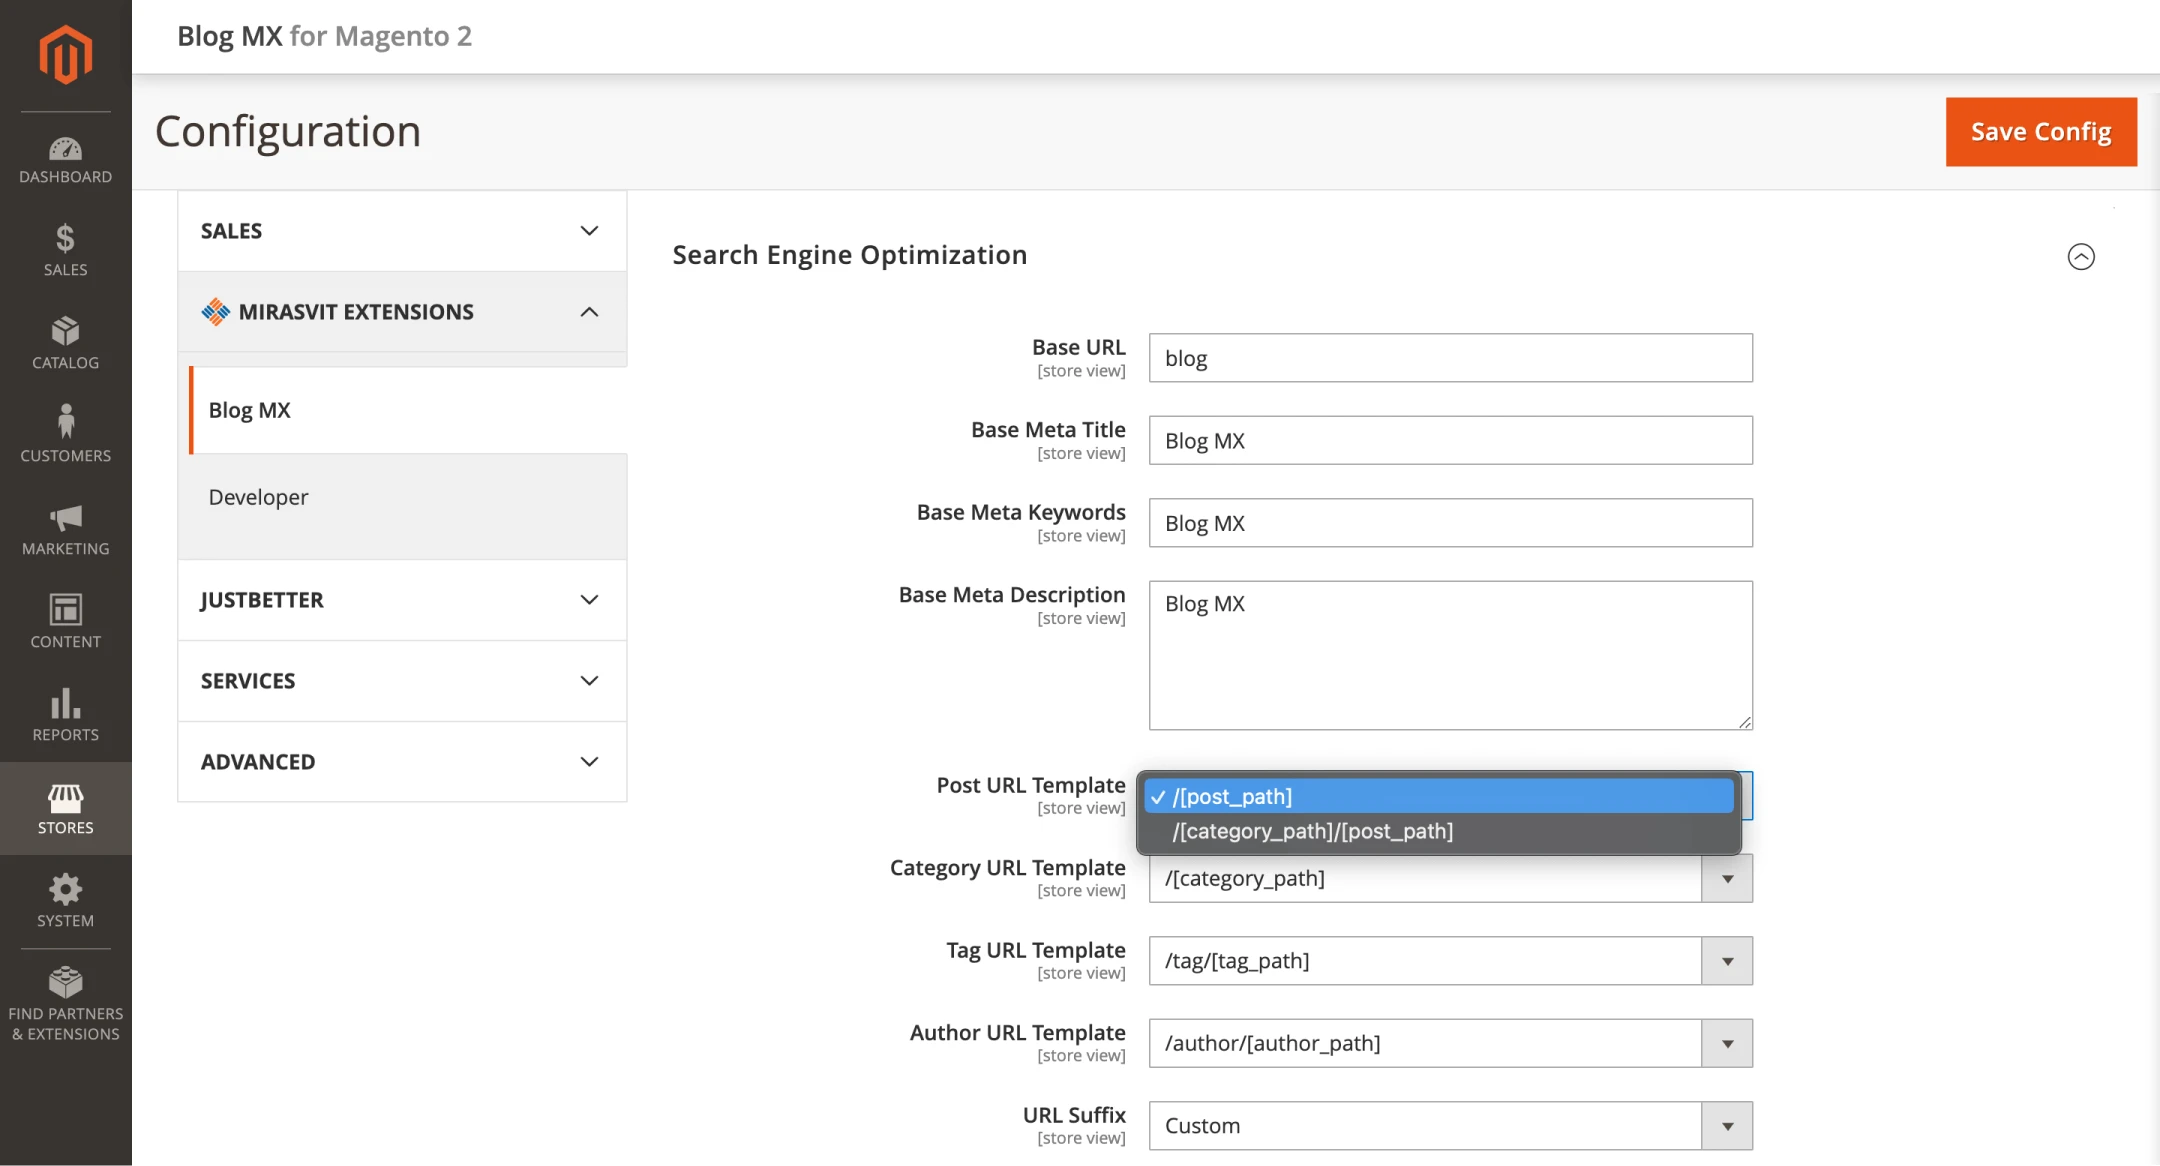The width and height of the screenshot is (2160, 1166).
Task: Open the Sales dollar icon menu
Action: pyautogui.click(x=65, y=250)
